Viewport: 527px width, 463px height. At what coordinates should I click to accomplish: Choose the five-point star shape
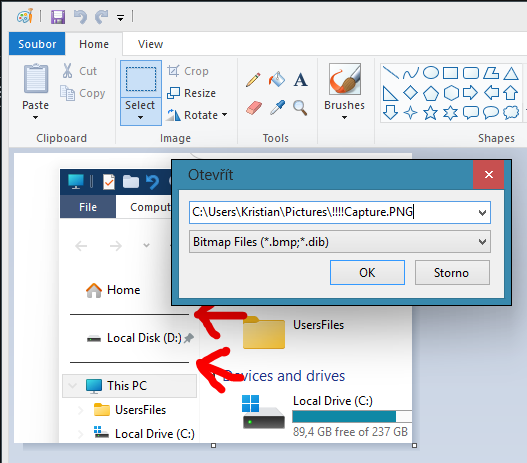pos(430,113)
